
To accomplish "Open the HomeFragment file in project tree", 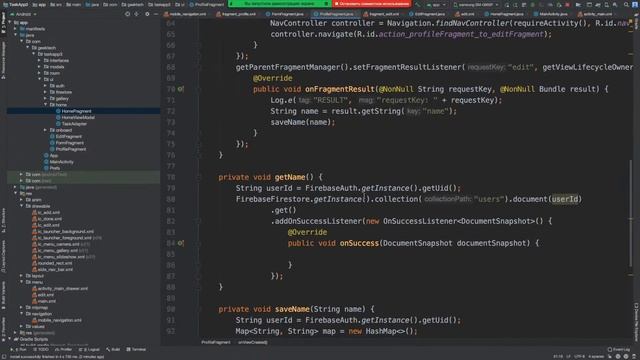I will [76, 111].
